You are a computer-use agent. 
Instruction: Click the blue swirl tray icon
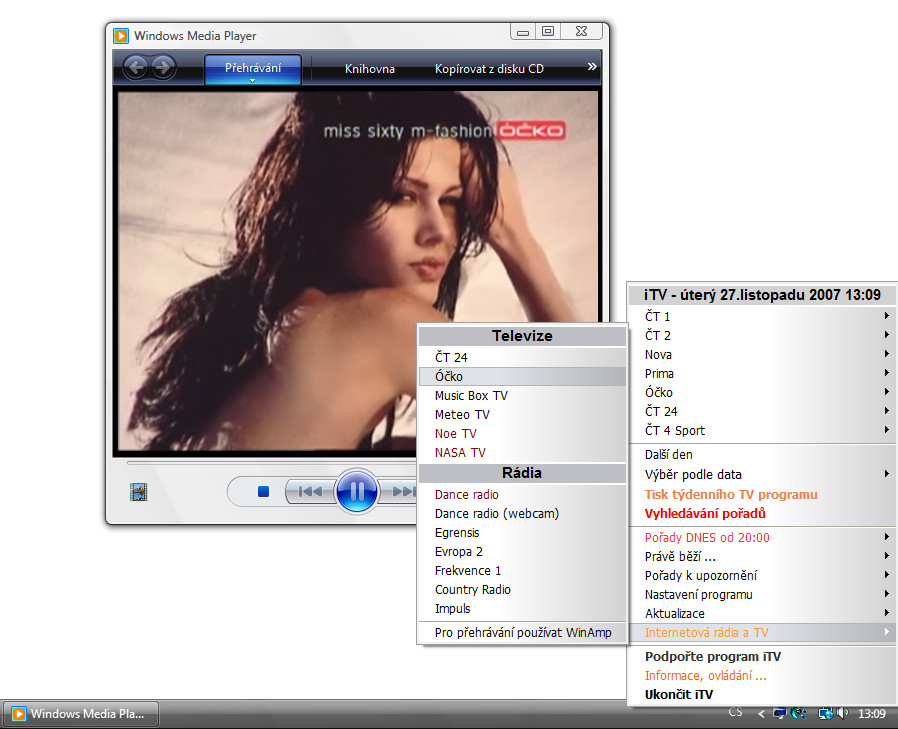(x=798, y=714)
